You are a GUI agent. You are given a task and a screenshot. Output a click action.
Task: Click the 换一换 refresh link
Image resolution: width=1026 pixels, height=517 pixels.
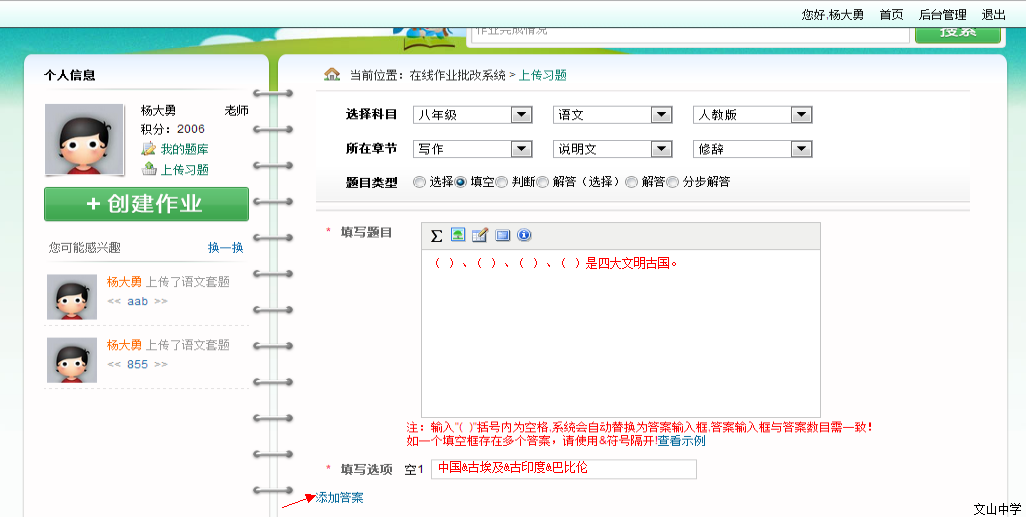coord(225,248)
